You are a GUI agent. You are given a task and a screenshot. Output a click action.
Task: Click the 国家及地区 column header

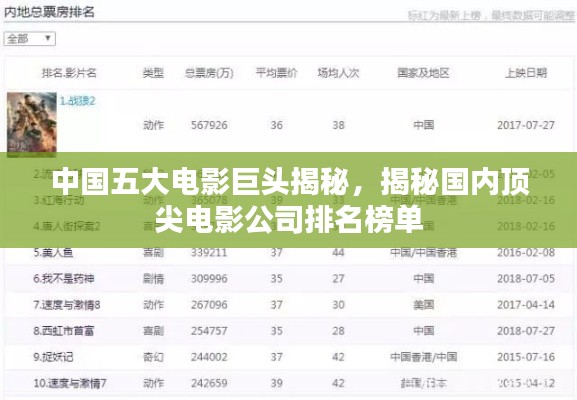click(423, 73)
